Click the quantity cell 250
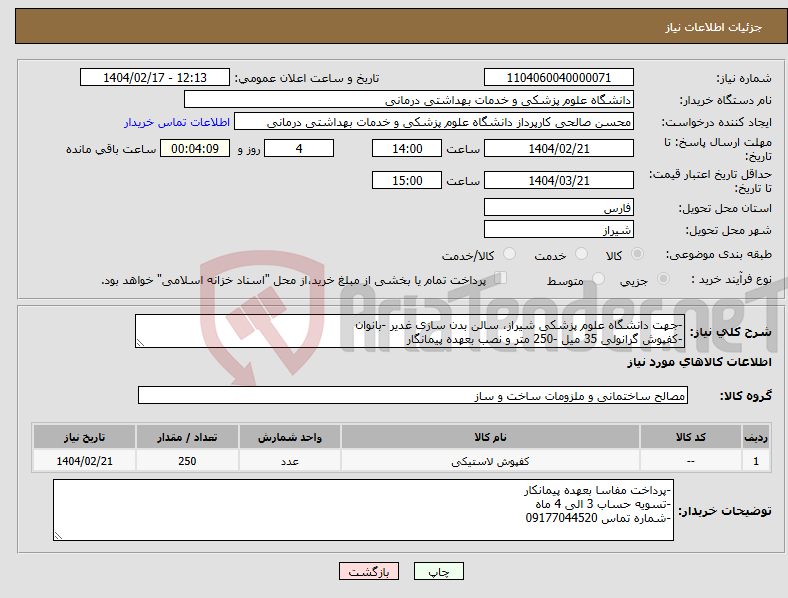Viewport: 788px width, 598px height. pos(187,461)
